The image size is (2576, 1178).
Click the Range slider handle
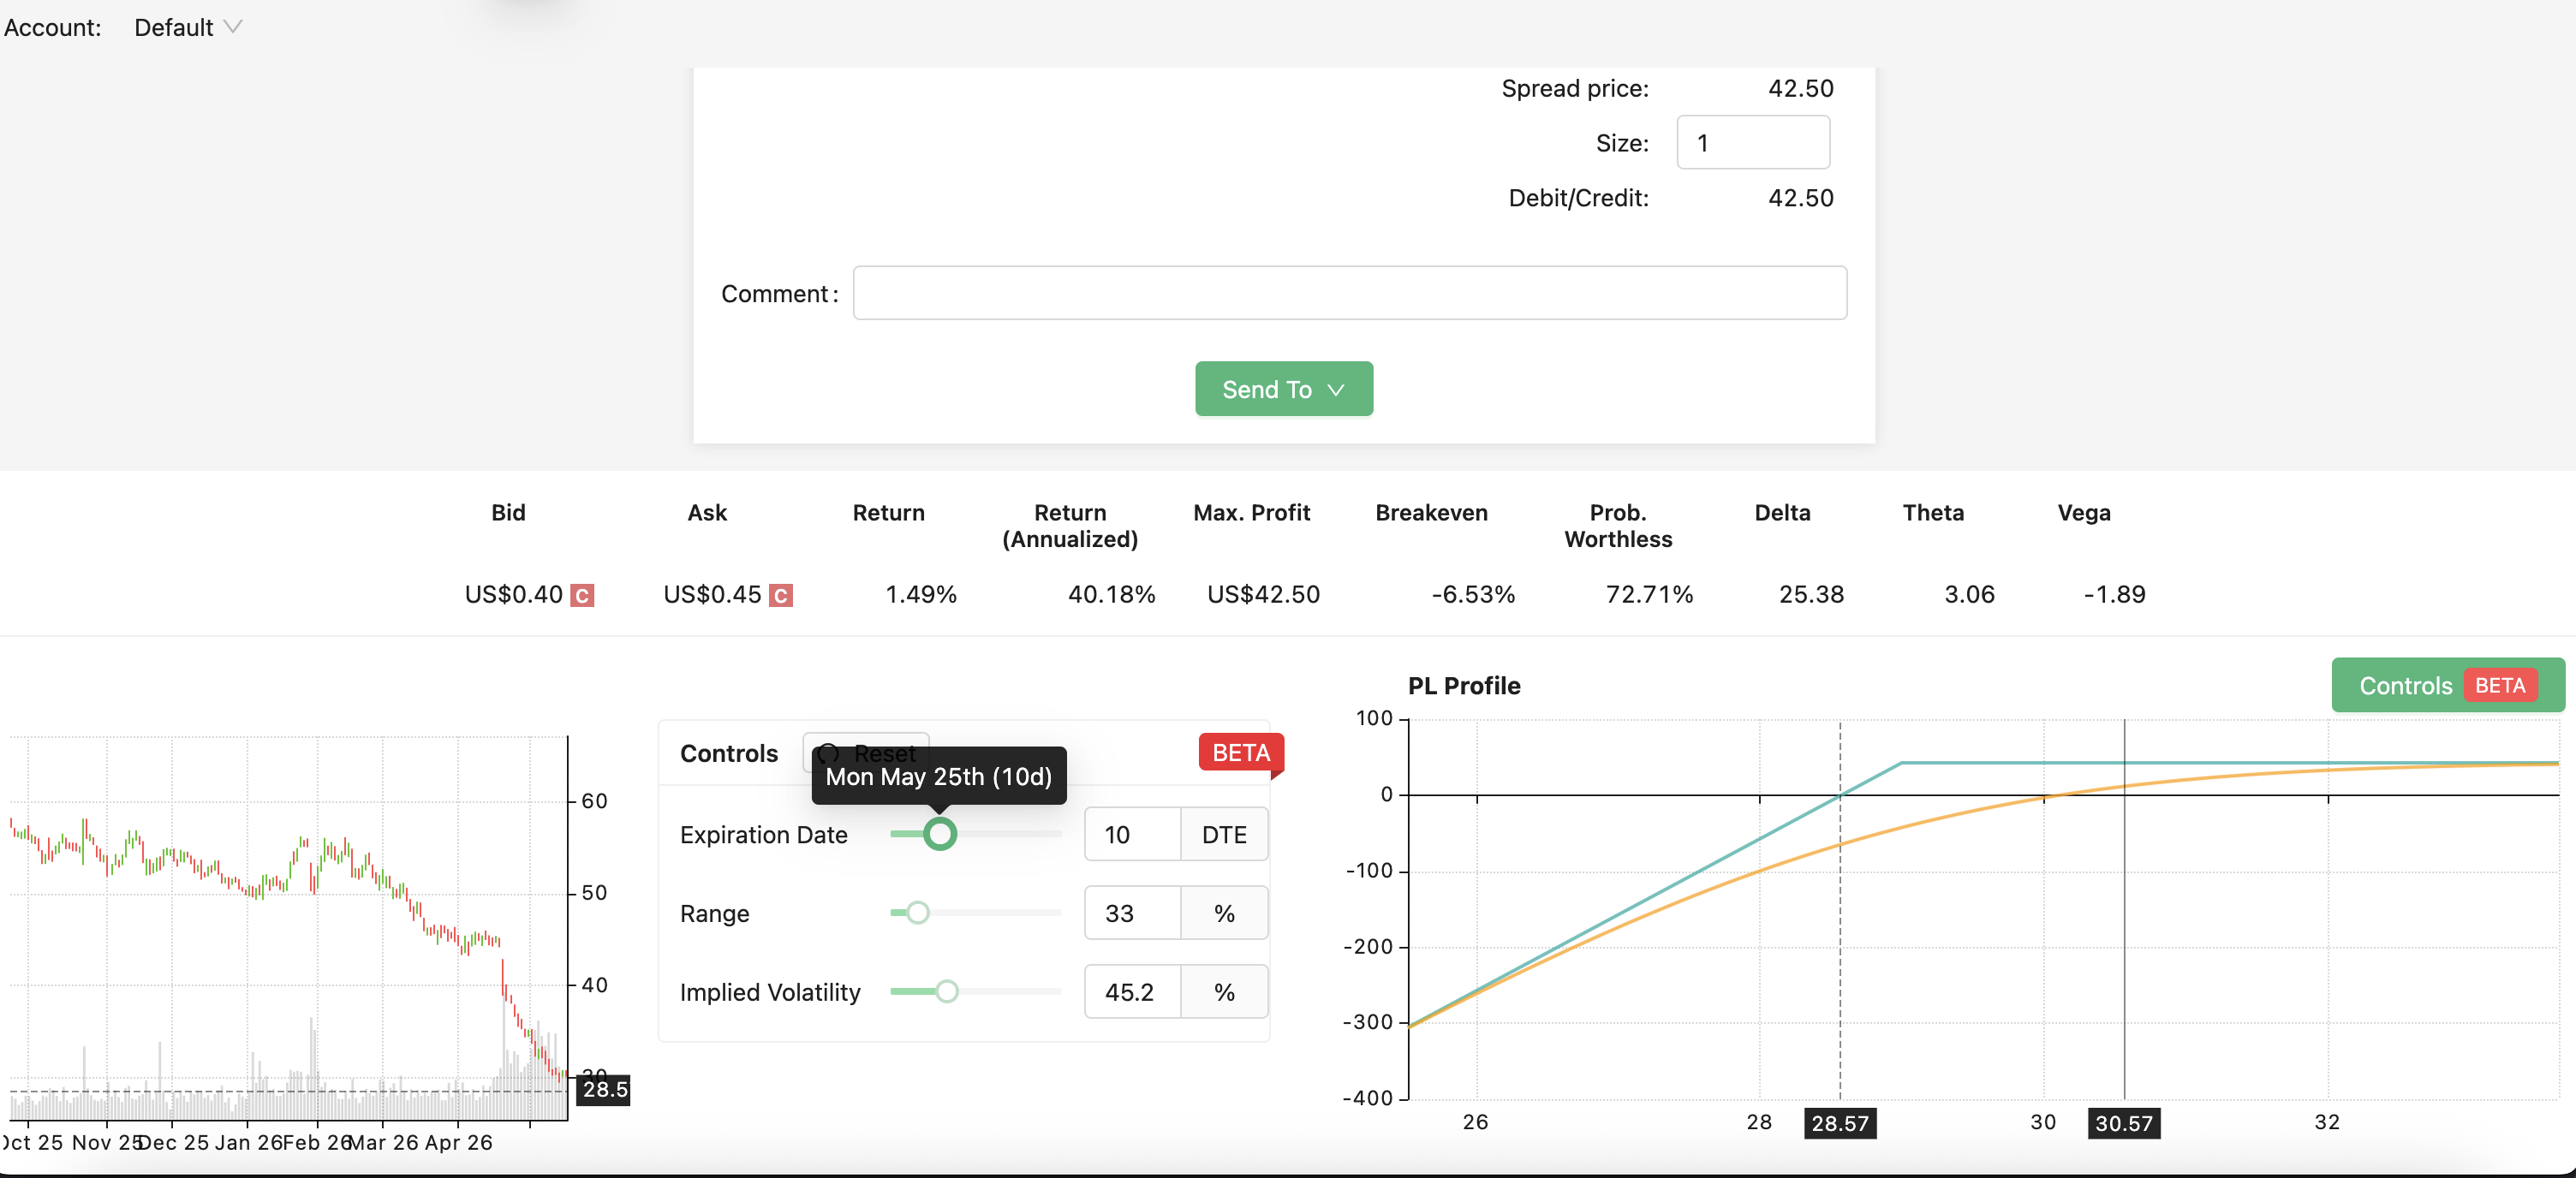click(x=917, y=912)
